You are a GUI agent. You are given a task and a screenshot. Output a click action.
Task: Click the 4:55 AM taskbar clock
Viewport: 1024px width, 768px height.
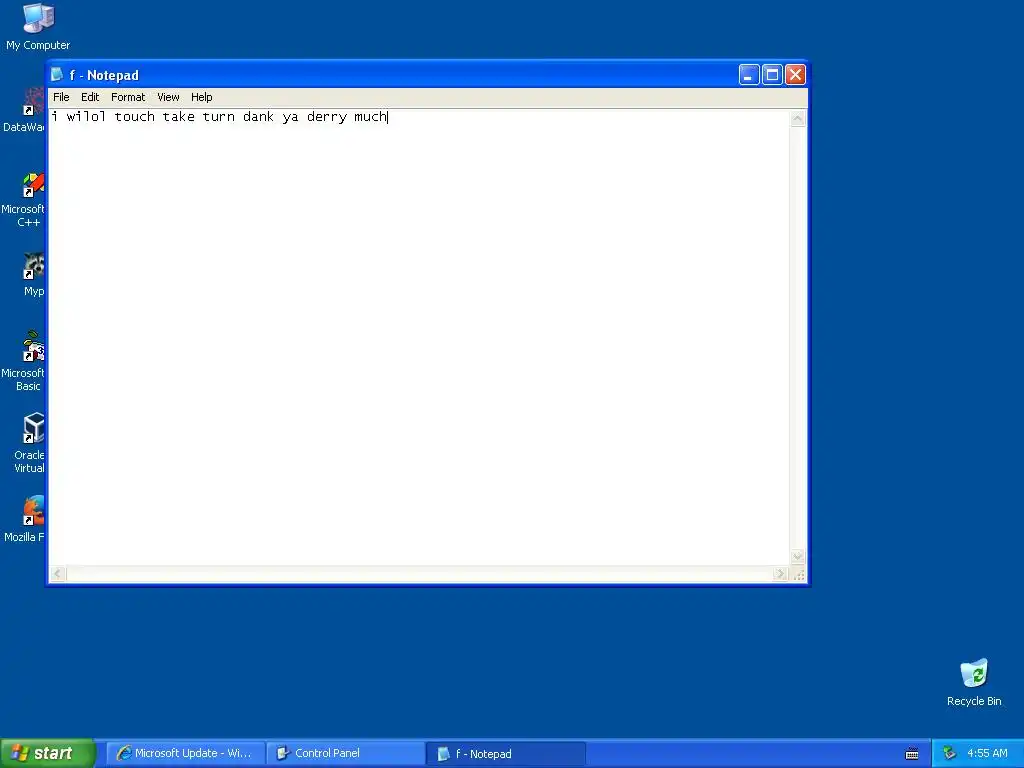click(x=987, y=754)
